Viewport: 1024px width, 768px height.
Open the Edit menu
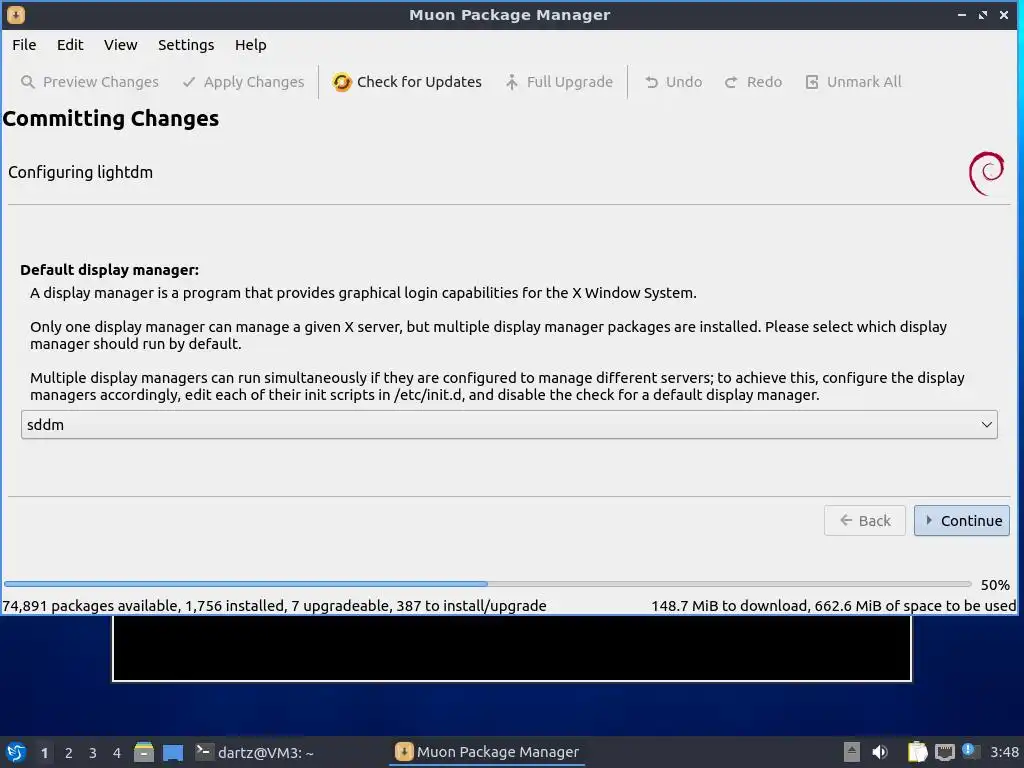pyautogui.click(x=70, y=45)
